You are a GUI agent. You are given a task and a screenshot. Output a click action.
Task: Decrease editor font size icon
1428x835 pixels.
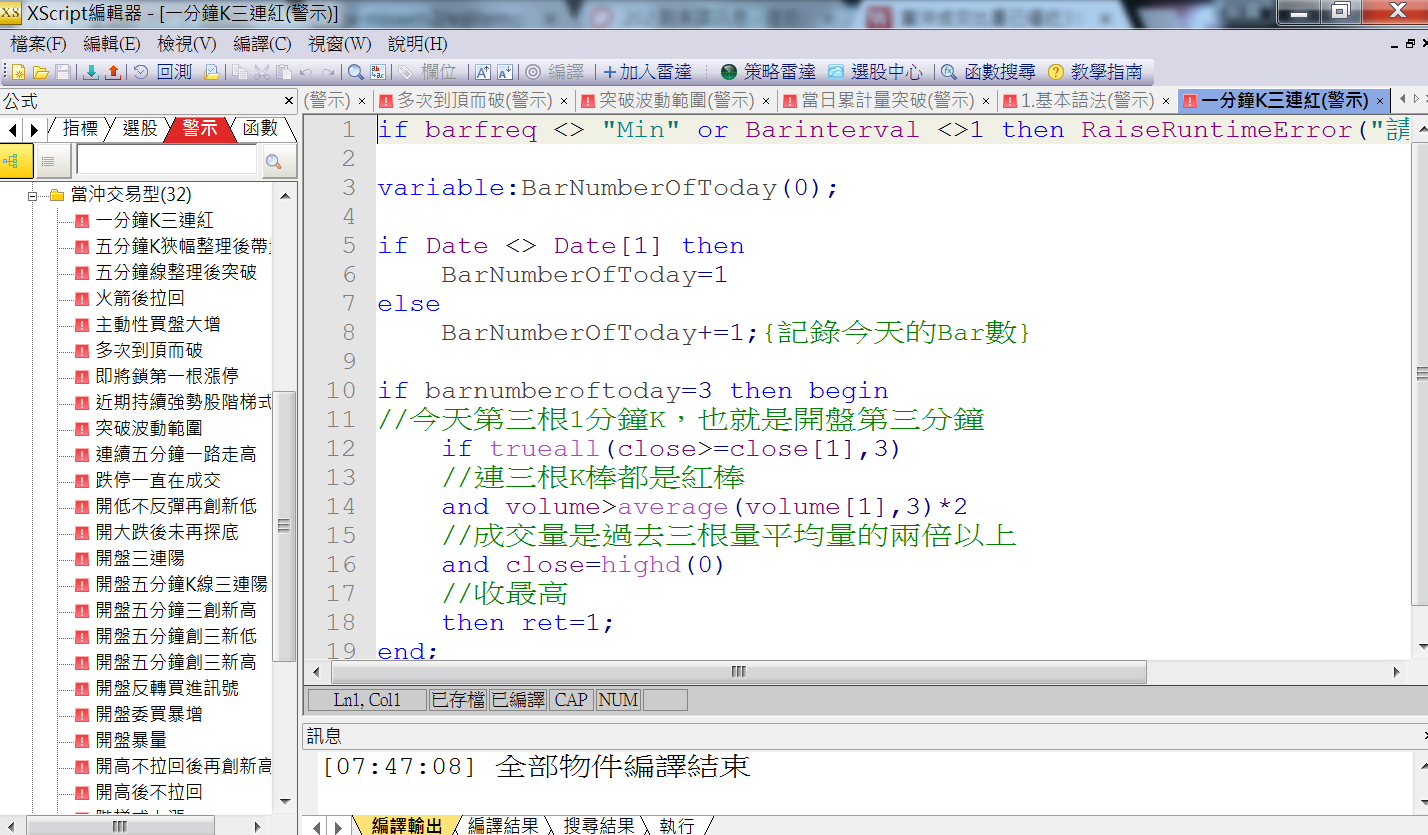(x=504, y=72)
